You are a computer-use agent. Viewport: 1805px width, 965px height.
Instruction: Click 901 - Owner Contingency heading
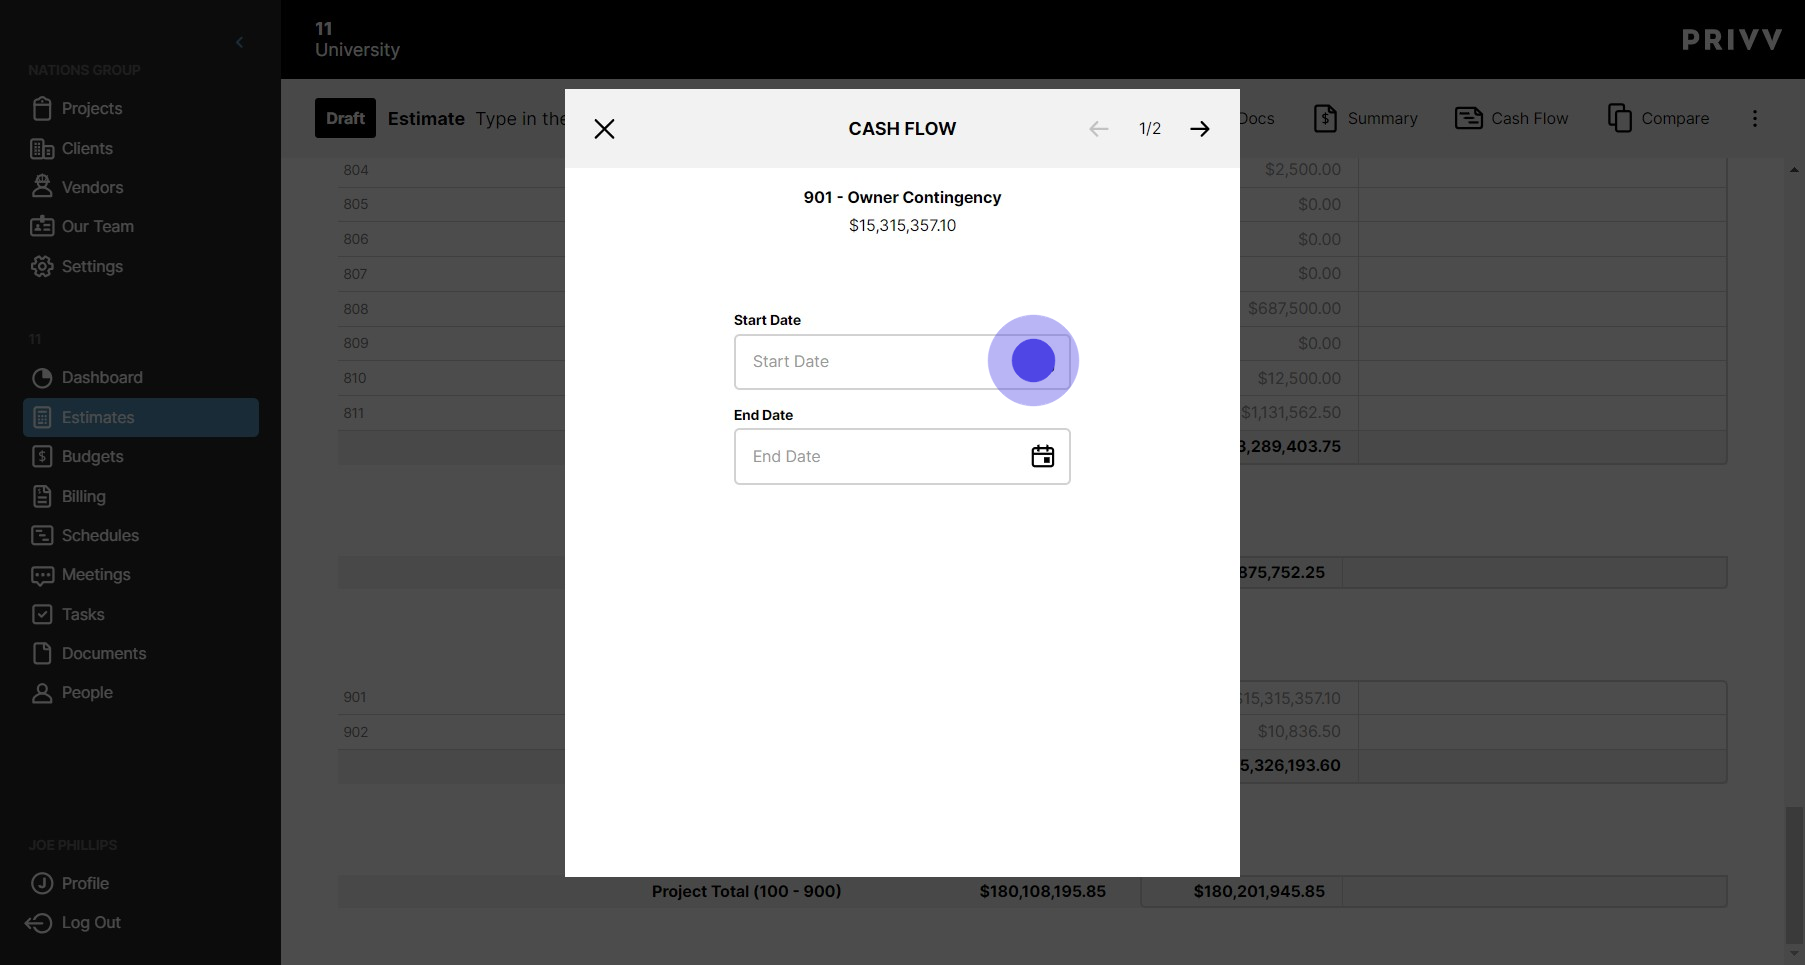[902, 197]
